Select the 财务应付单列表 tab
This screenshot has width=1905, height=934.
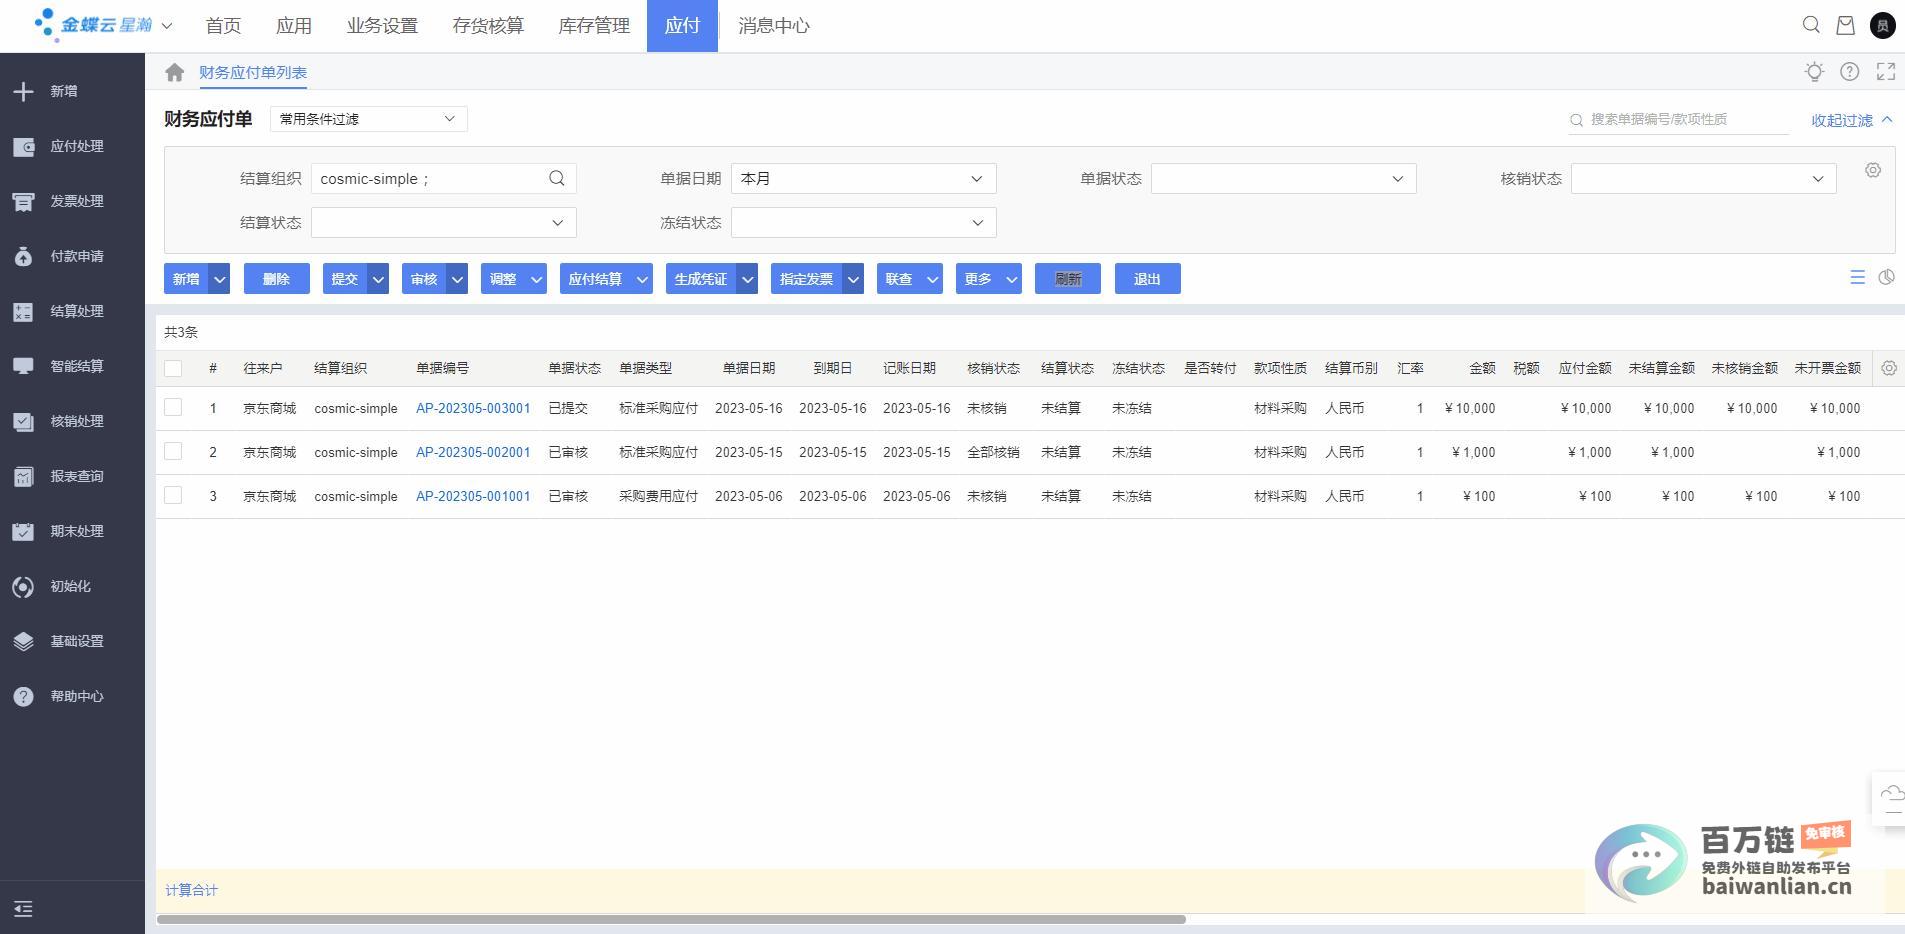click(253, 72)
